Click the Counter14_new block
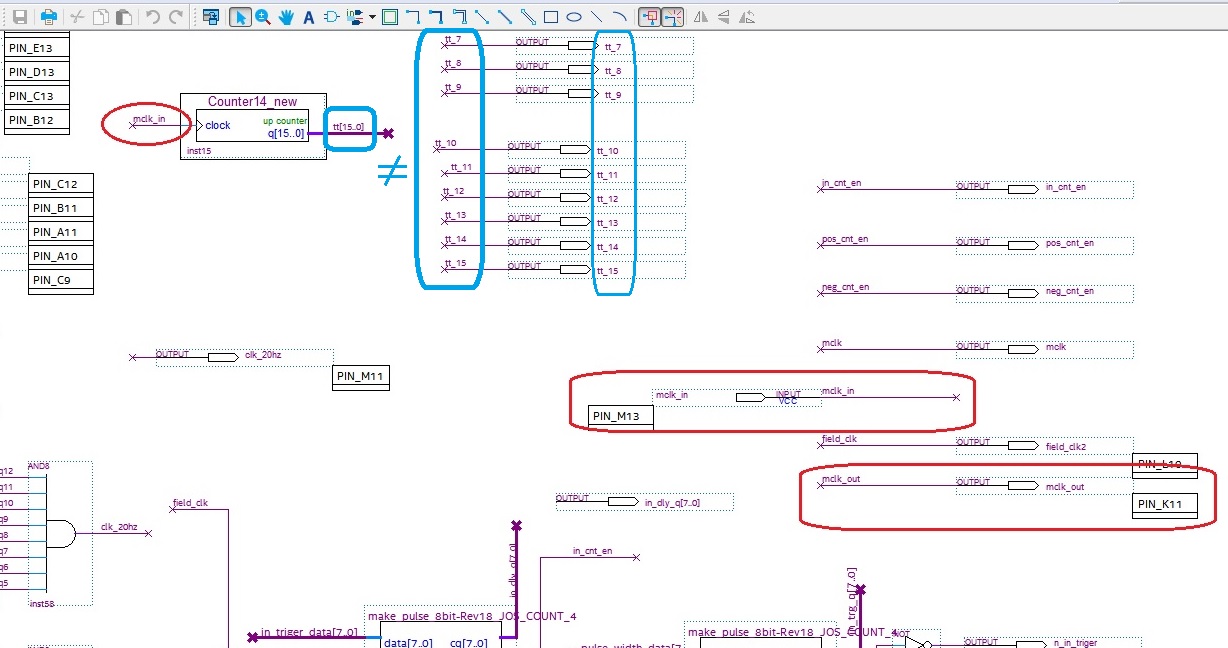The image size is (1228, 648). [253, 126]
